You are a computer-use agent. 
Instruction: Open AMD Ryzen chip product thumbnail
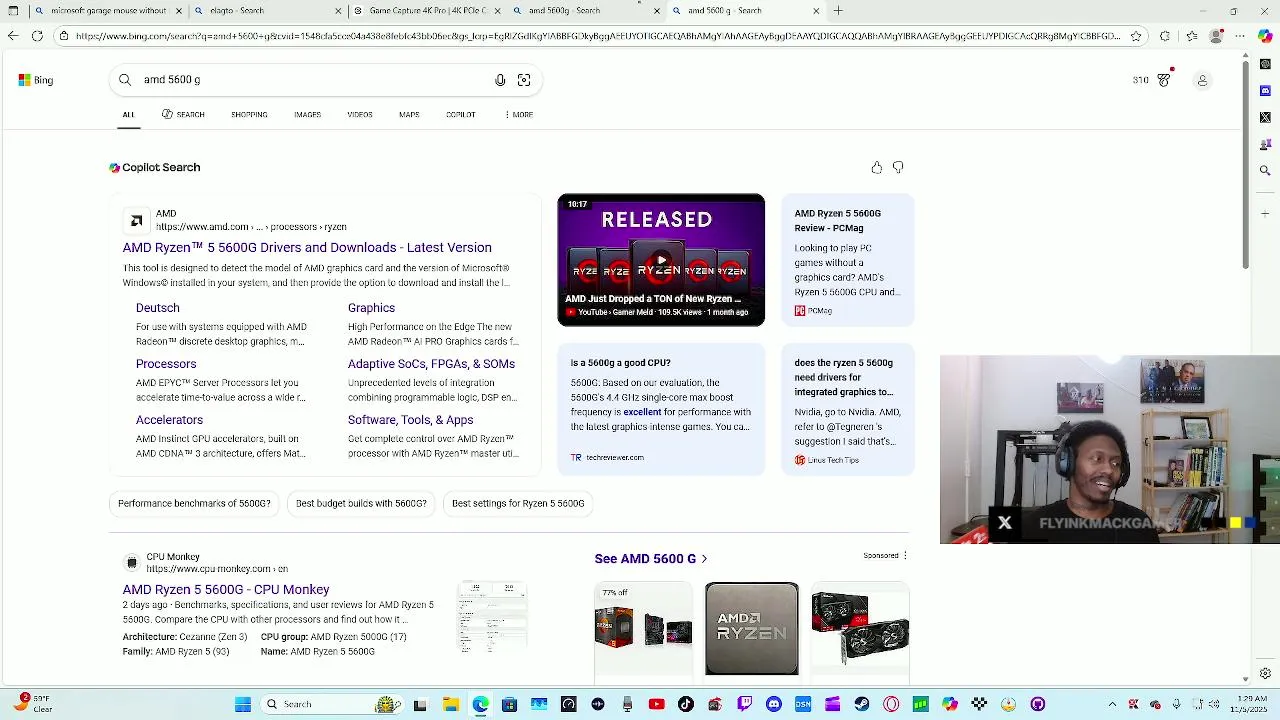pyautogui.click(x=752, y=629)
